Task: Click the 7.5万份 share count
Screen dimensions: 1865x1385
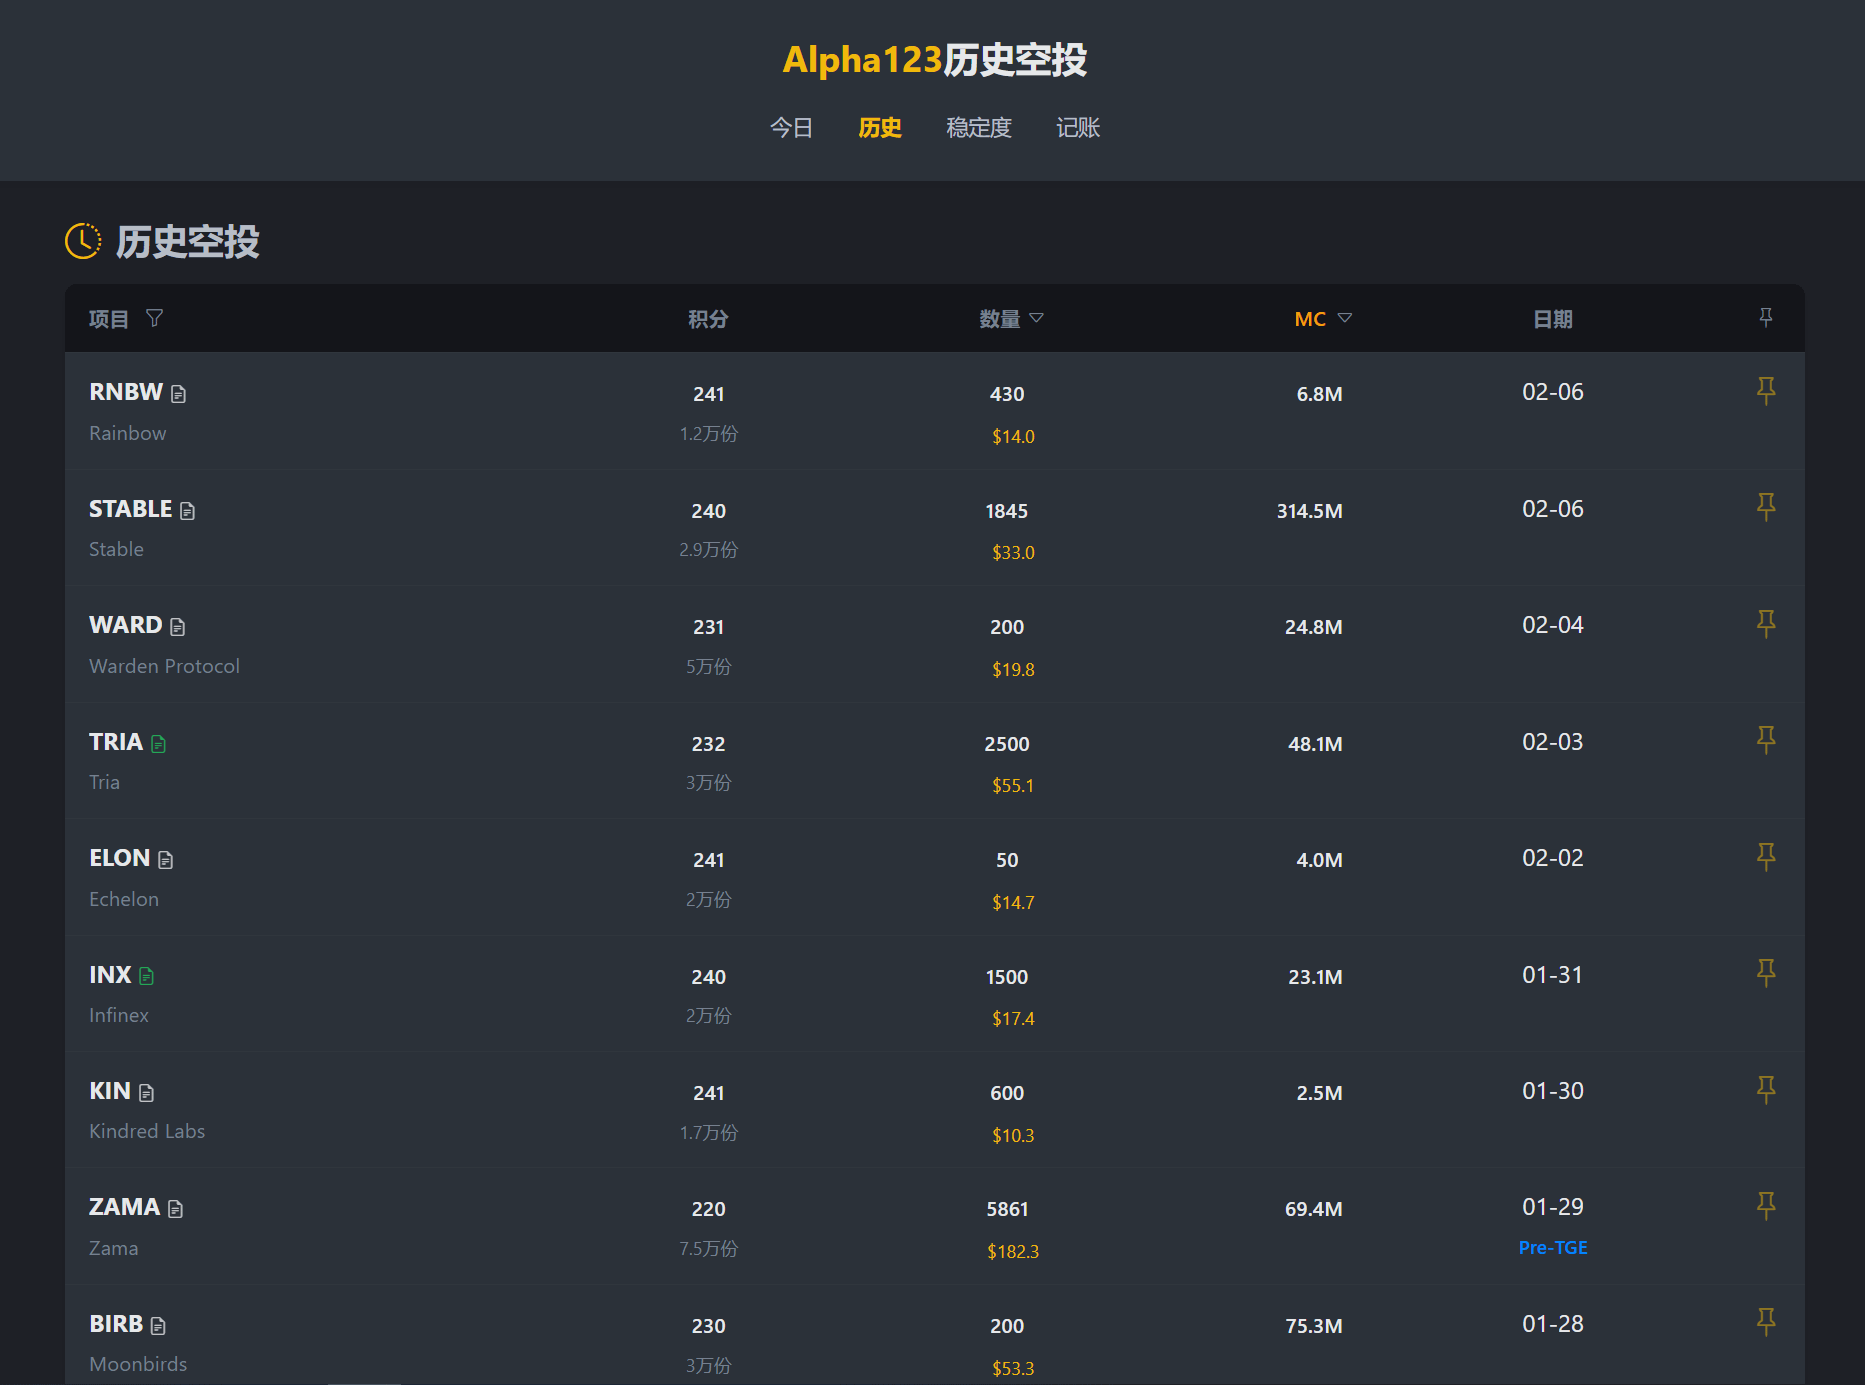Action: (708, 1249)
